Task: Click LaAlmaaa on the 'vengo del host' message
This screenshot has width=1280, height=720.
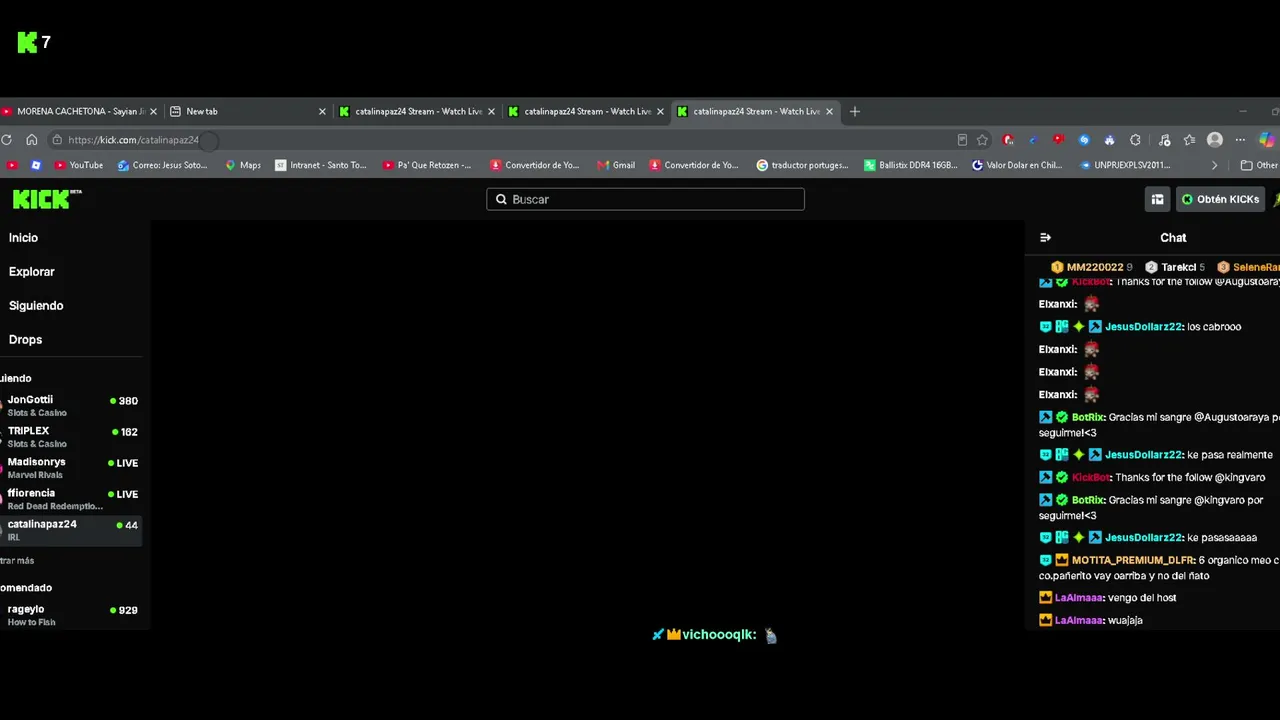Action: (x=1079, y=598)
